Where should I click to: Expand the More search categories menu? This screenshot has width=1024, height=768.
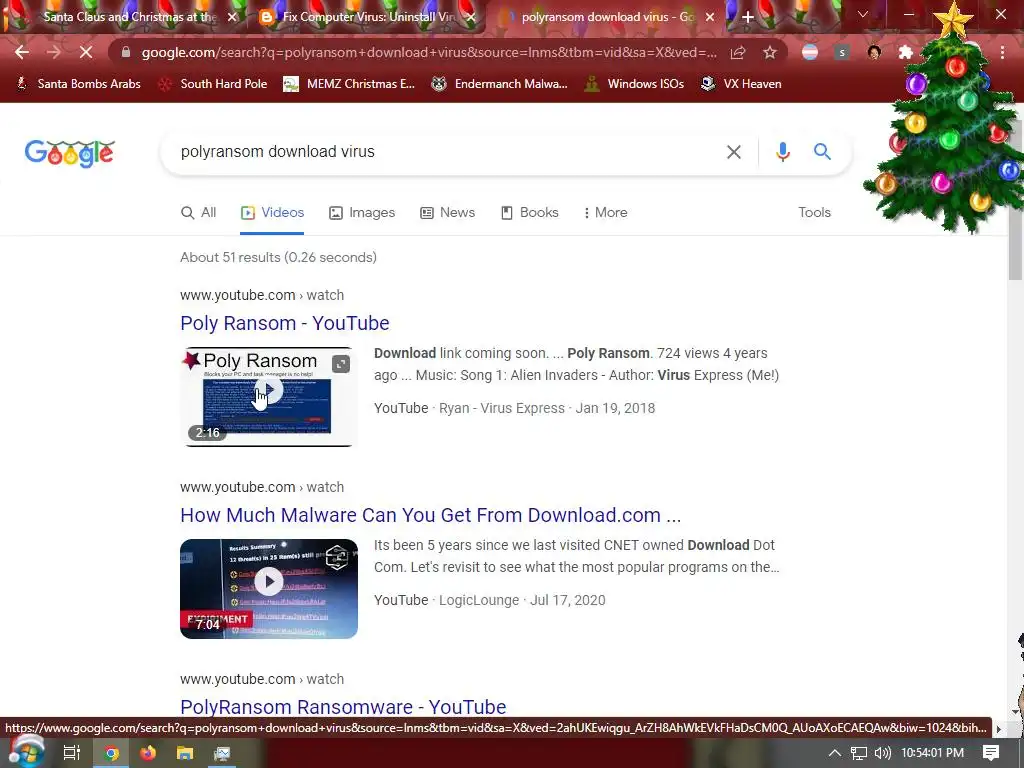(x=605, y=212)
